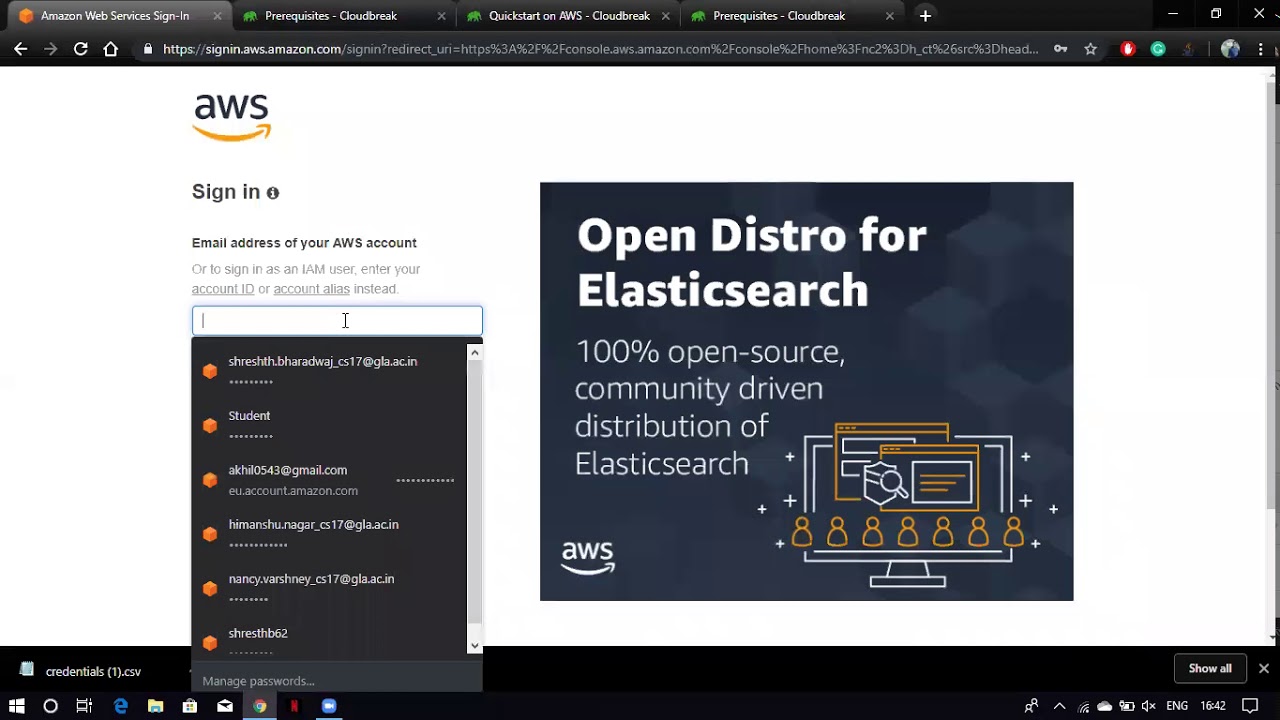
Task: Click the page scrollbar up arrow
Action: point(1272,75)
